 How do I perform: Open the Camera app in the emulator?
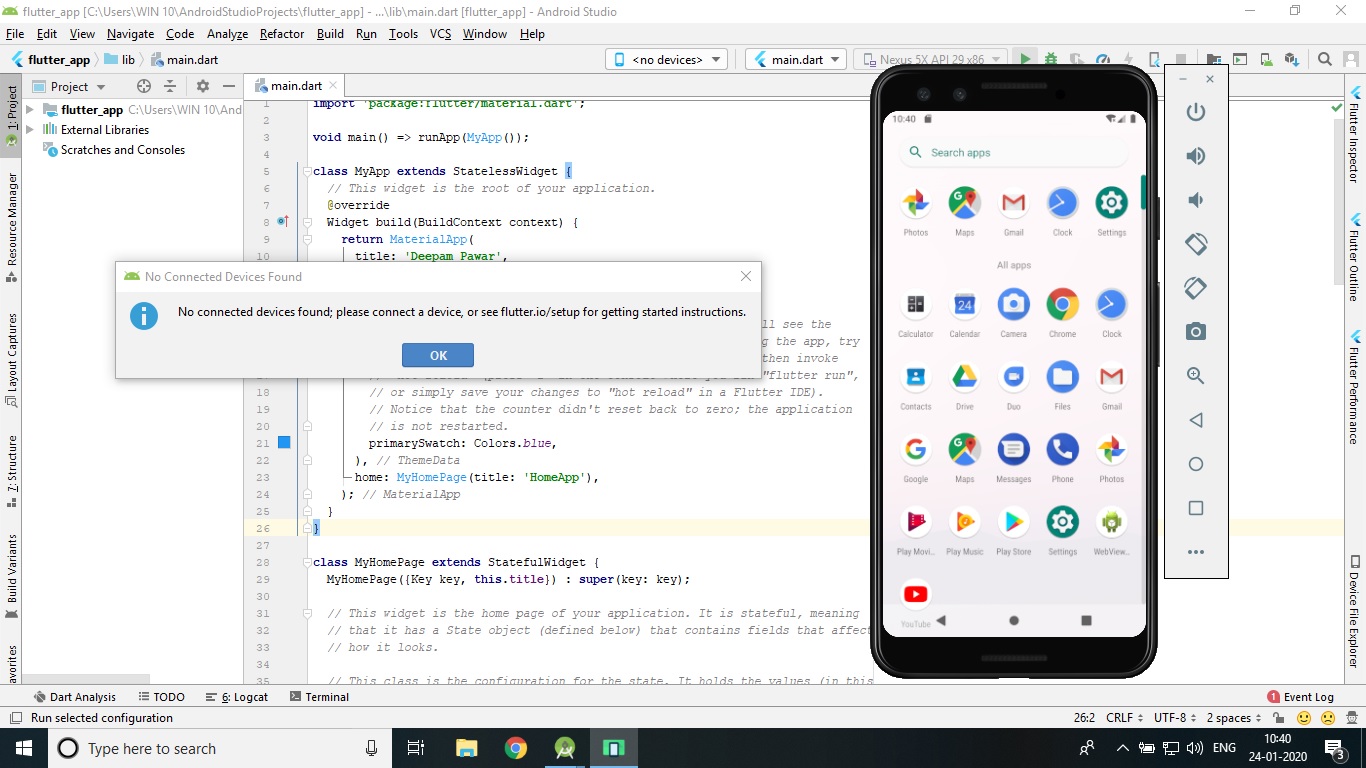[1013, 312]
